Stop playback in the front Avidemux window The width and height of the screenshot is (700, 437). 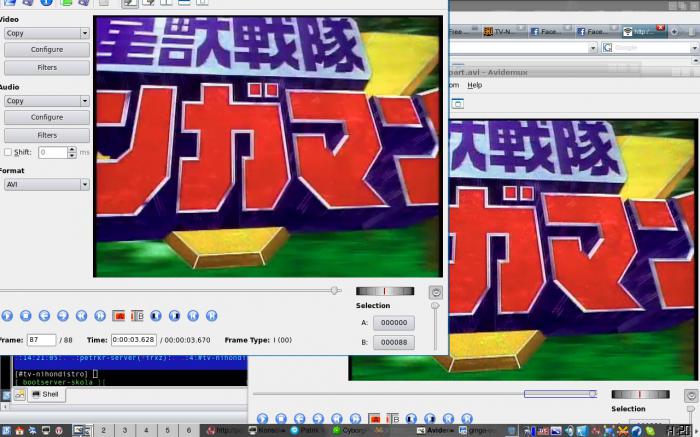click(x=25, y=316)
